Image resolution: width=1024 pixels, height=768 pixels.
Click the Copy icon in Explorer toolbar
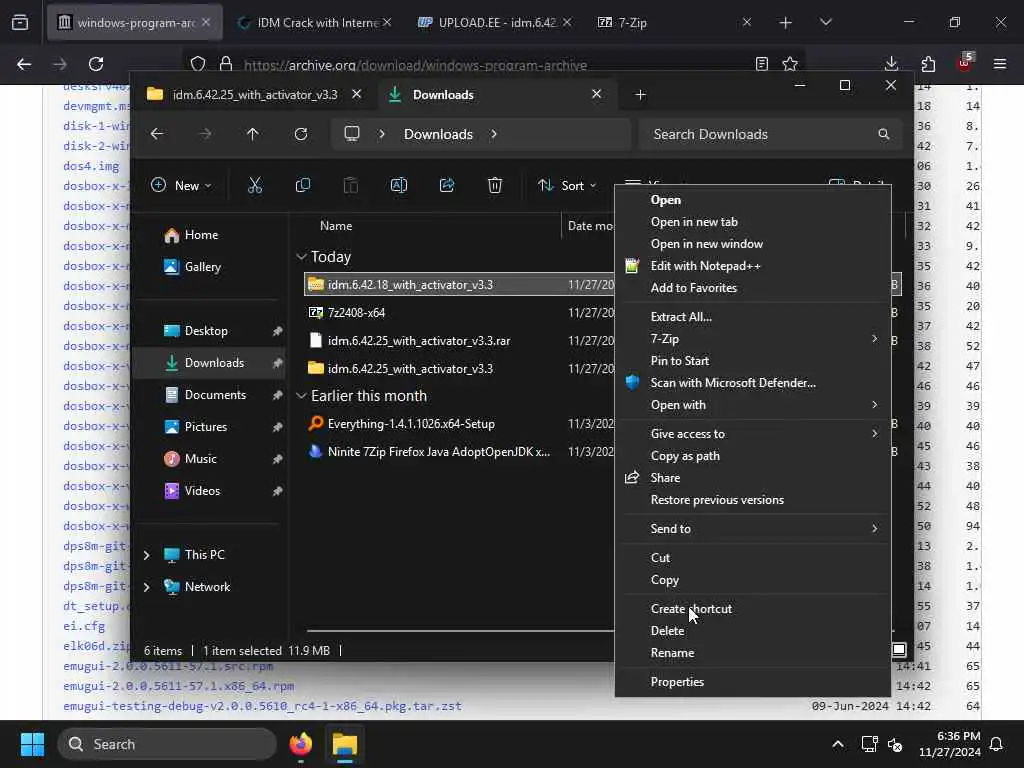click(x=302, y=185)
